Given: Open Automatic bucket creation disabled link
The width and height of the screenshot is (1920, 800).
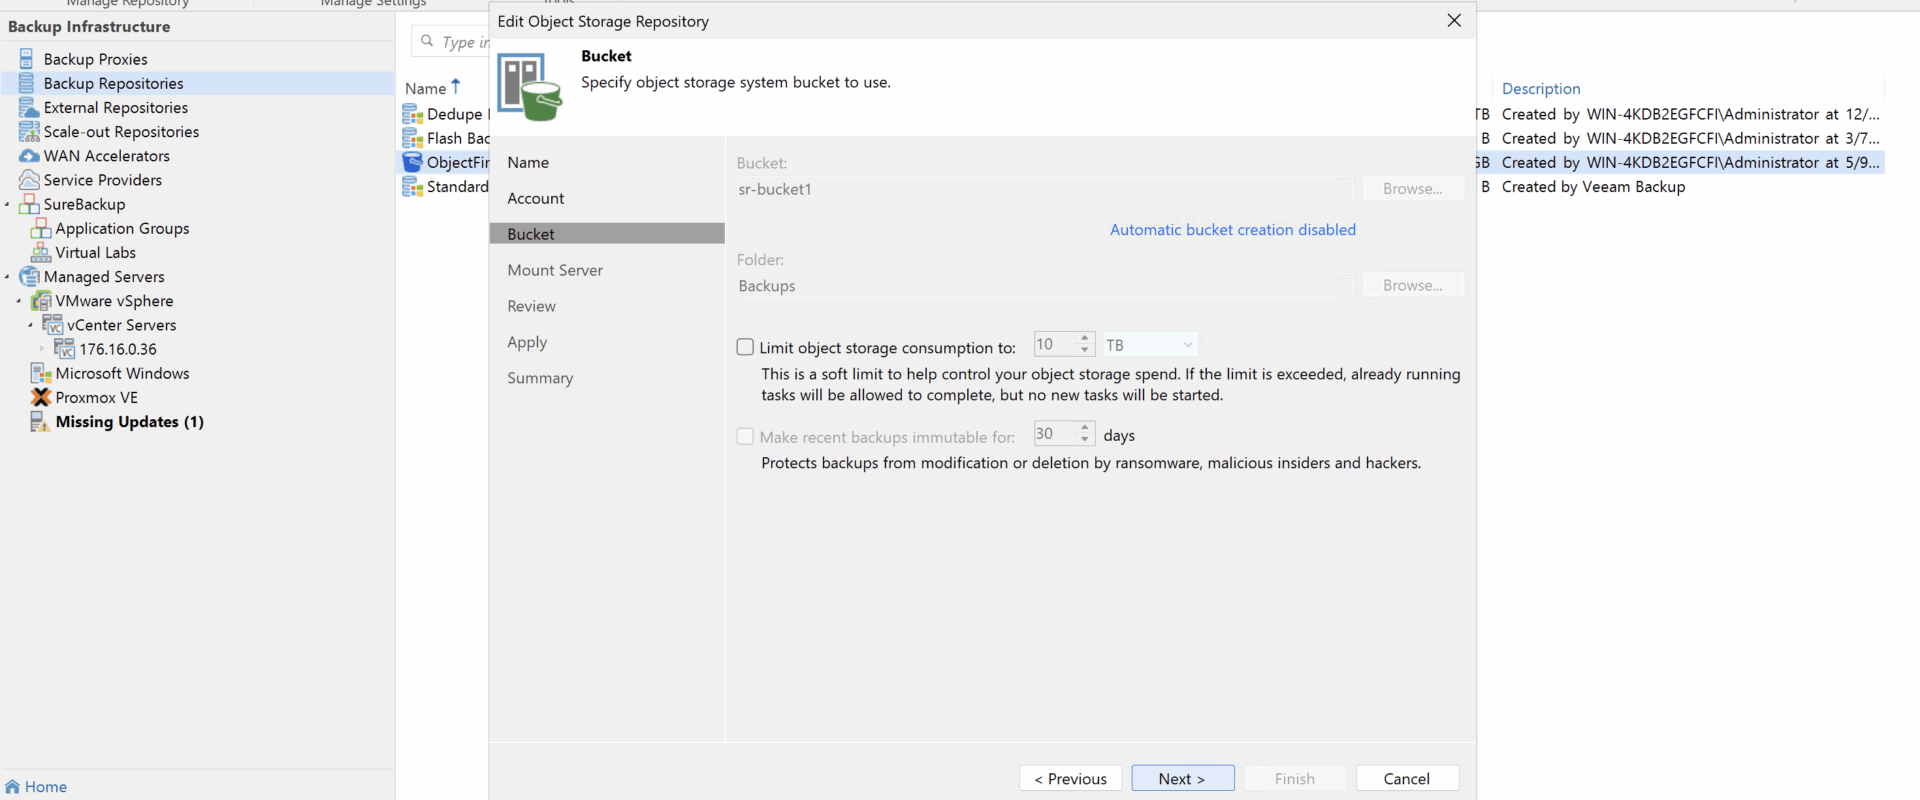Looking at the screenshot, I should click(x=1233, y=230).
